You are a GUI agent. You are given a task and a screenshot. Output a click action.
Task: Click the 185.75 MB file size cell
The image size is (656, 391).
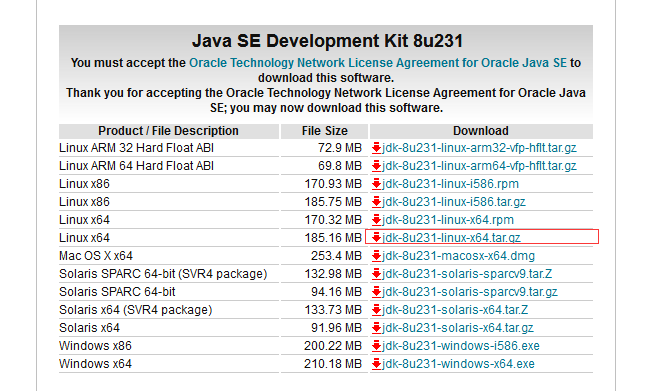coord(333,202)
